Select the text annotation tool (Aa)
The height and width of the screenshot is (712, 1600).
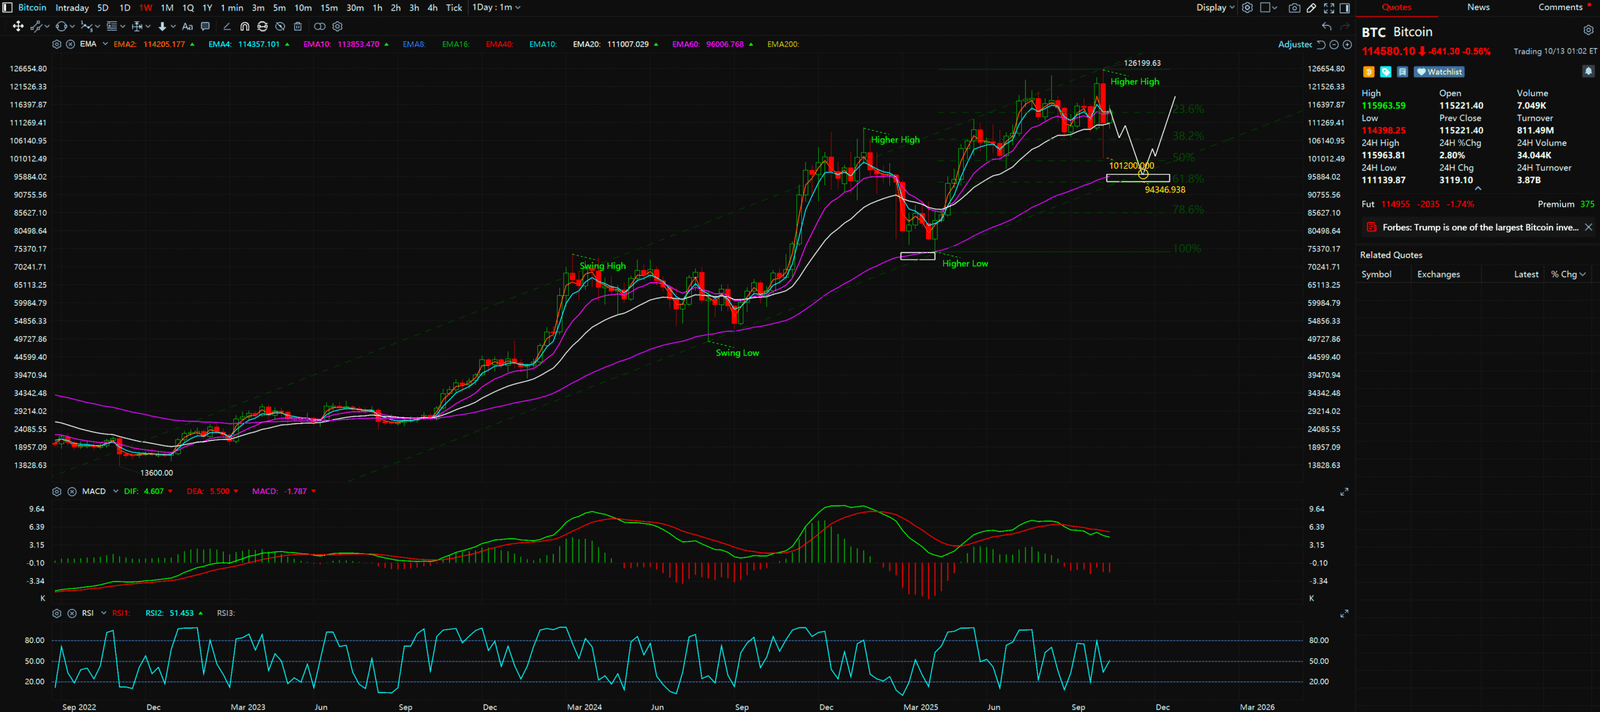[x=187, y=27]
